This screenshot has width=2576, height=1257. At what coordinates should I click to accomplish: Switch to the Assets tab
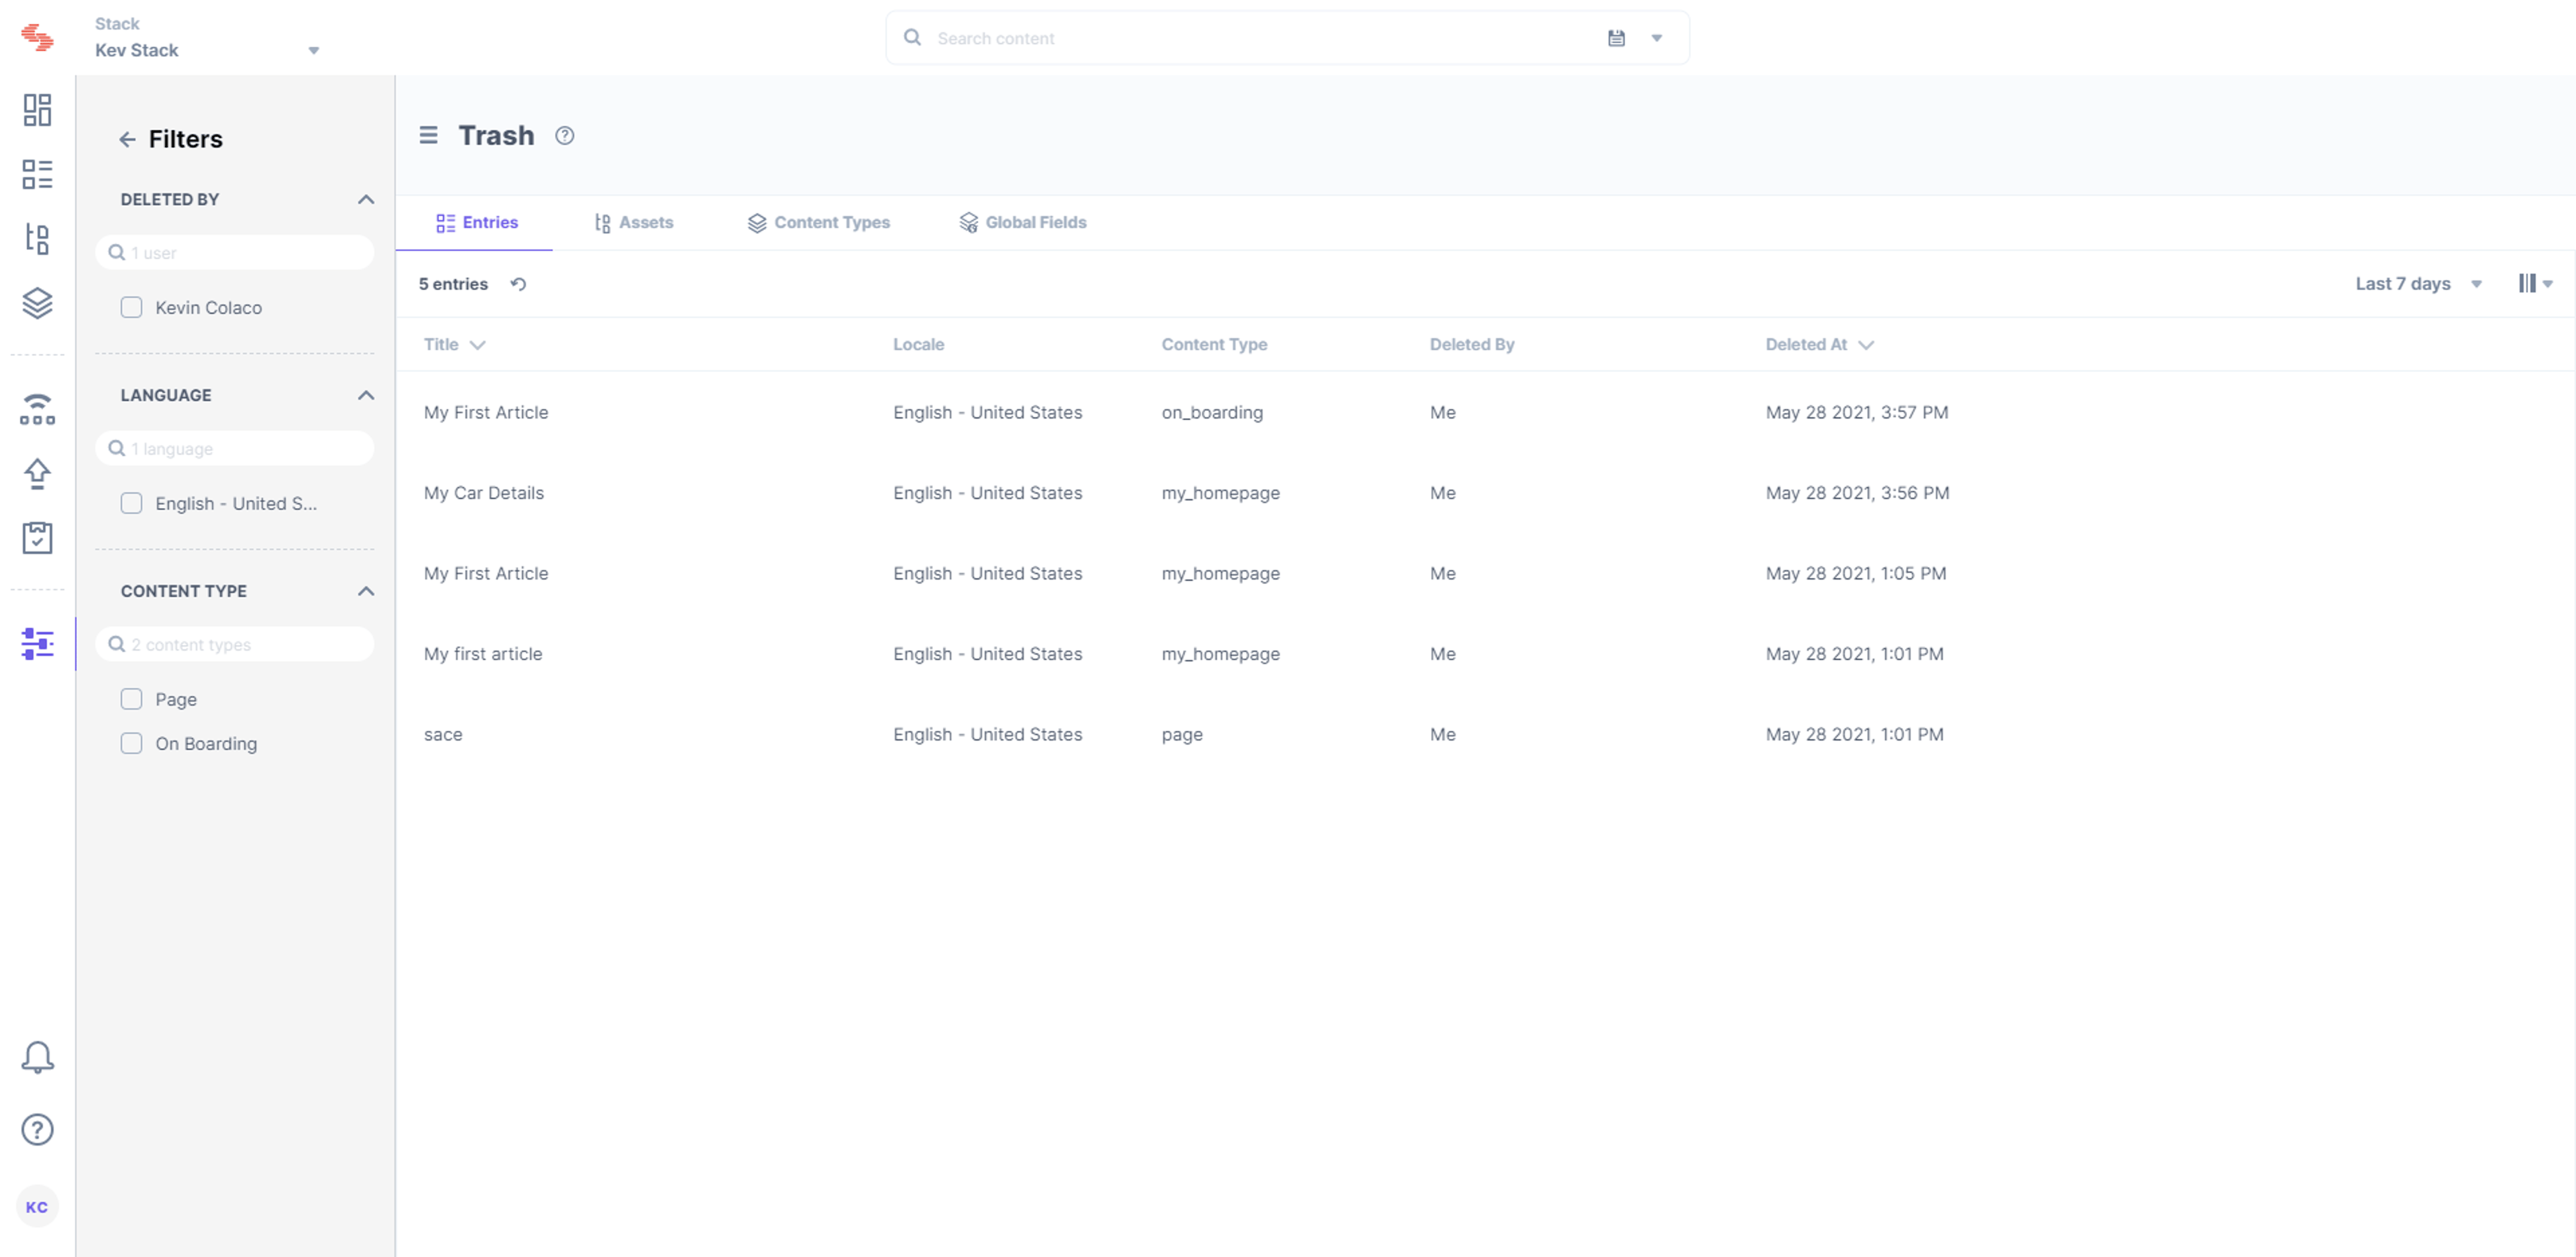(x=634, y=222)
